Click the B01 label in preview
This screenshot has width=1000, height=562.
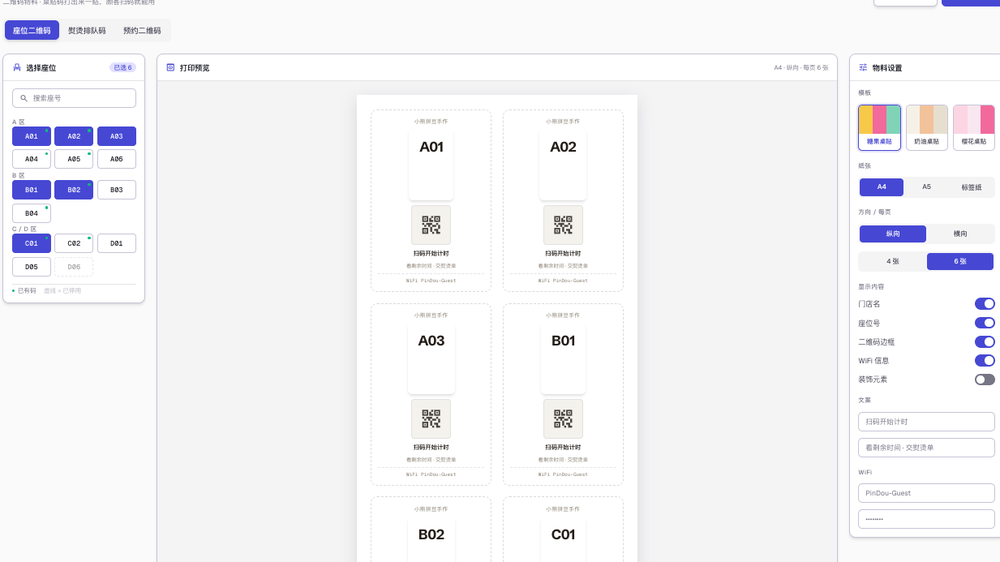[x=563, y=341]
